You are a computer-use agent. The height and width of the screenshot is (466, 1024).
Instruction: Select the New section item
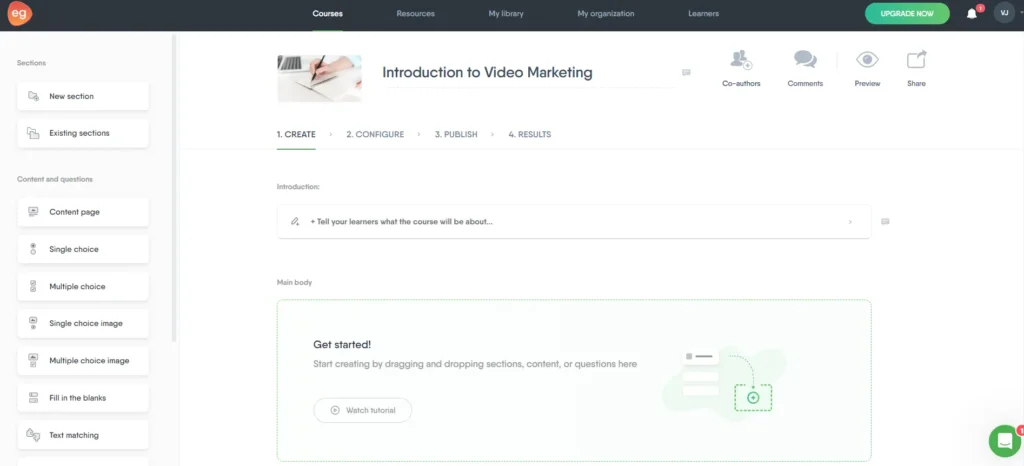coord(83,96)
